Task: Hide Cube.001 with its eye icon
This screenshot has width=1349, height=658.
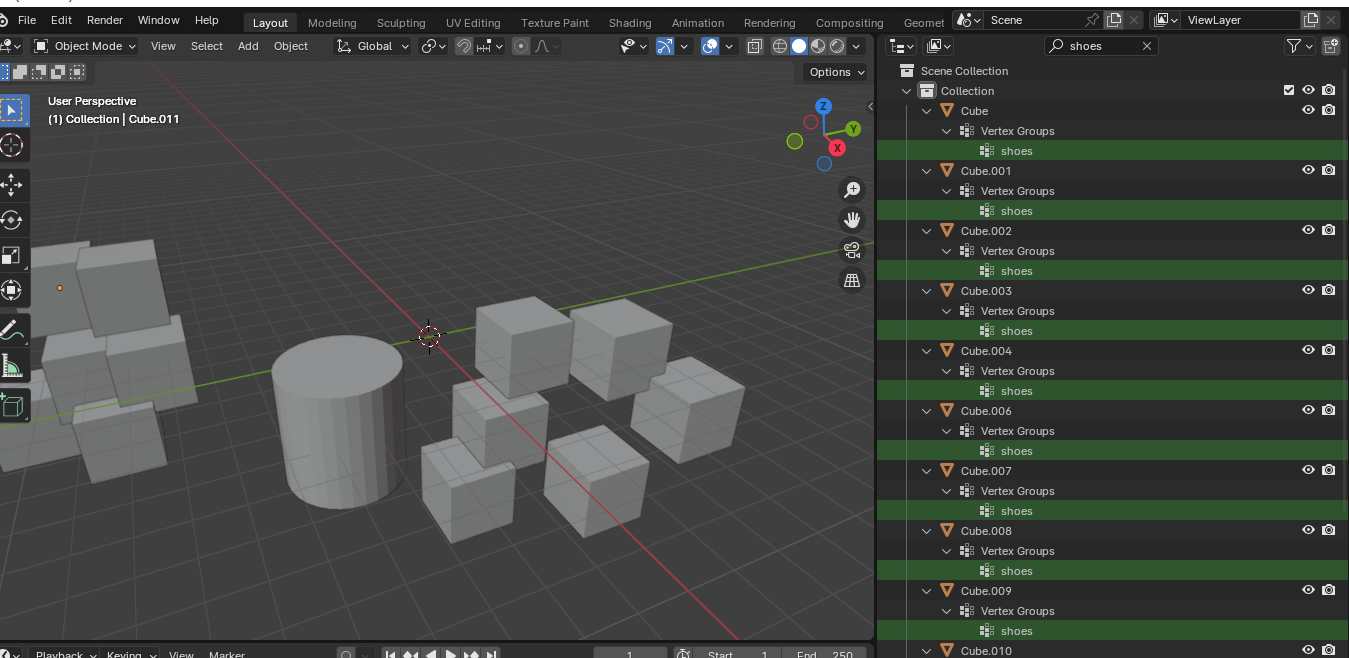Action: (1308, 171)
